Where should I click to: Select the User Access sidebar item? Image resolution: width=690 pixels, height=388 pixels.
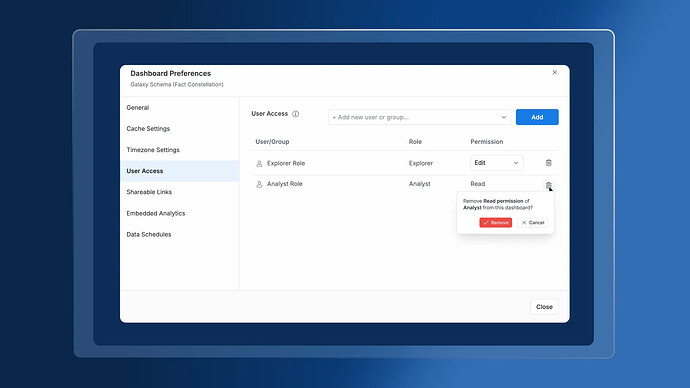(180, 171)
